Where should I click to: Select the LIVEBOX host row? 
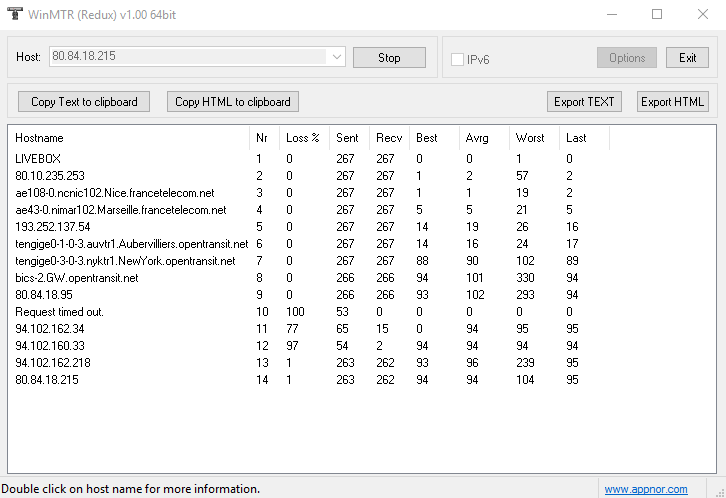pos(38,158)
